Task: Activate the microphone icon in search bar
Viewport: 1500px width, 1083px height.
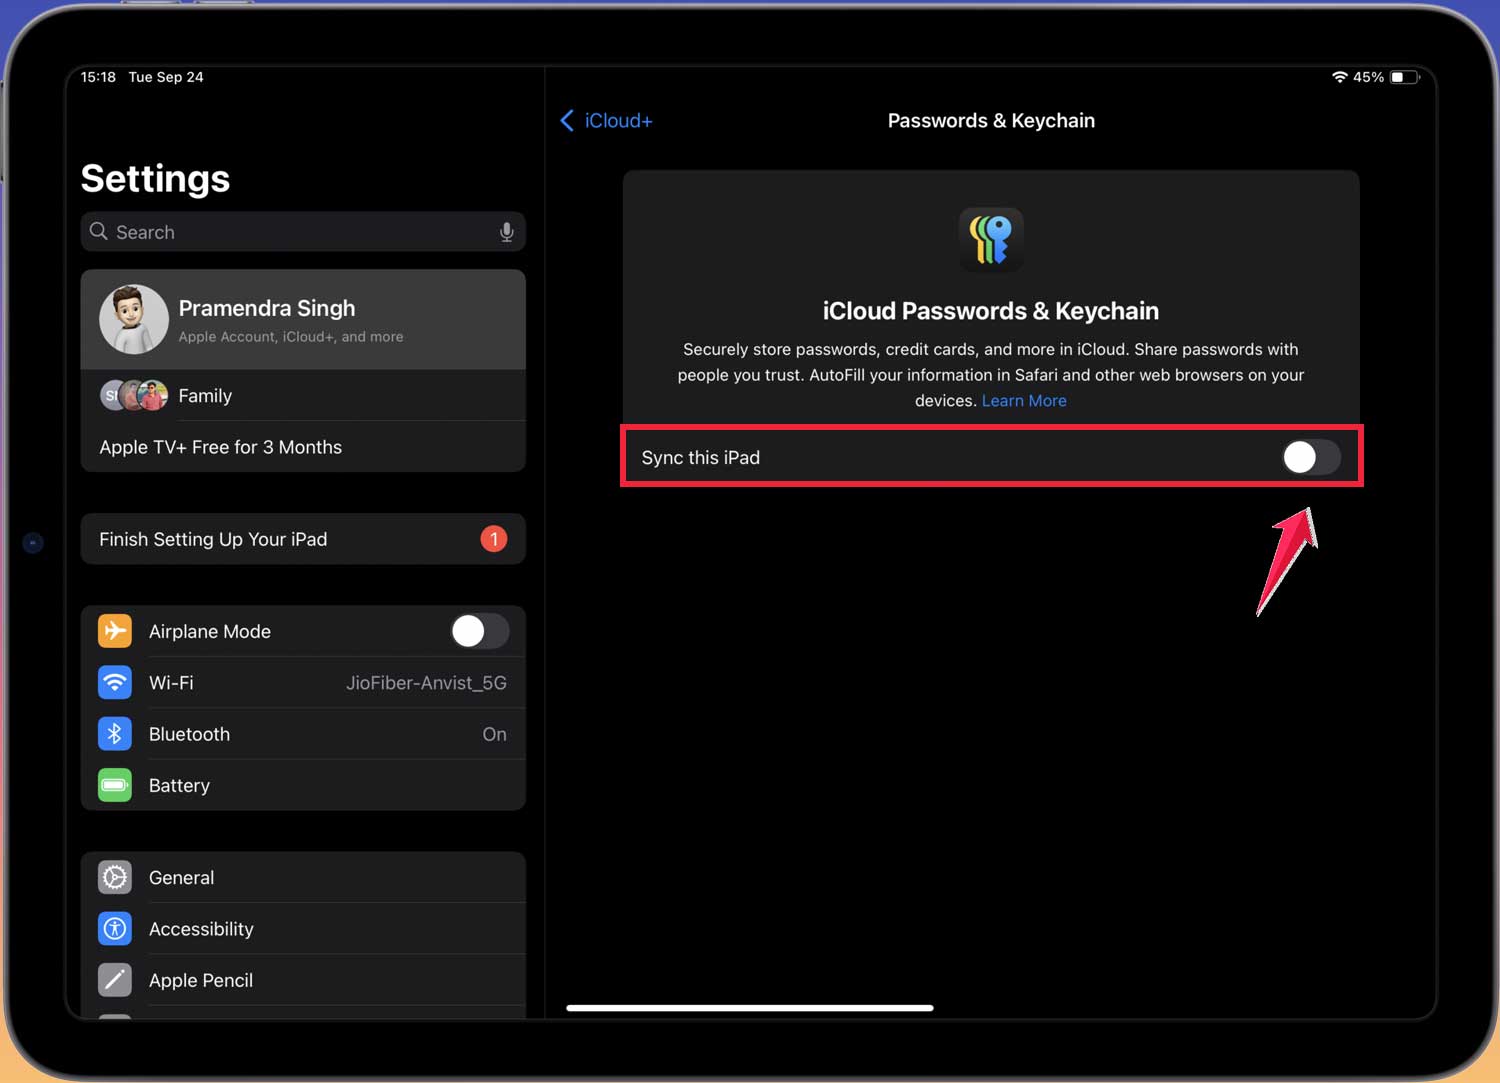Action: pyautogui.click(x=507, y=231)
